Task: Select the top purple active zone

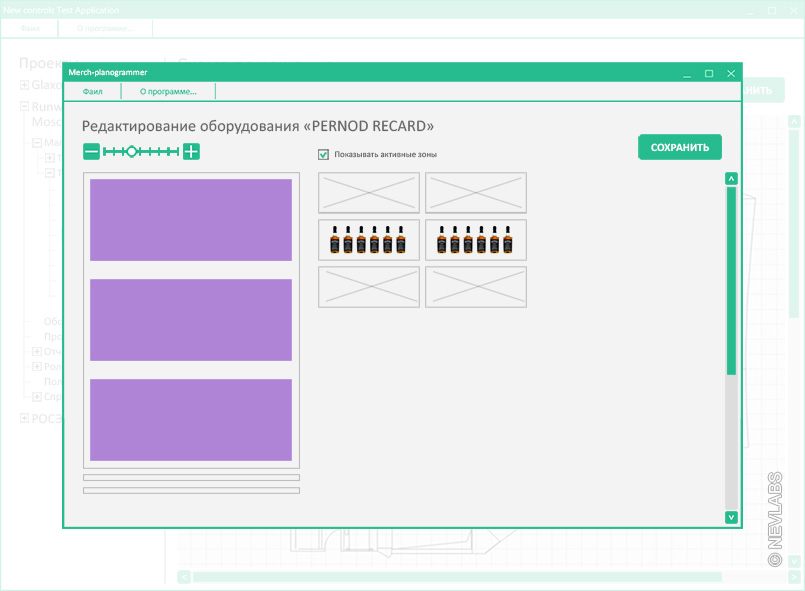Action: point(191,220)
